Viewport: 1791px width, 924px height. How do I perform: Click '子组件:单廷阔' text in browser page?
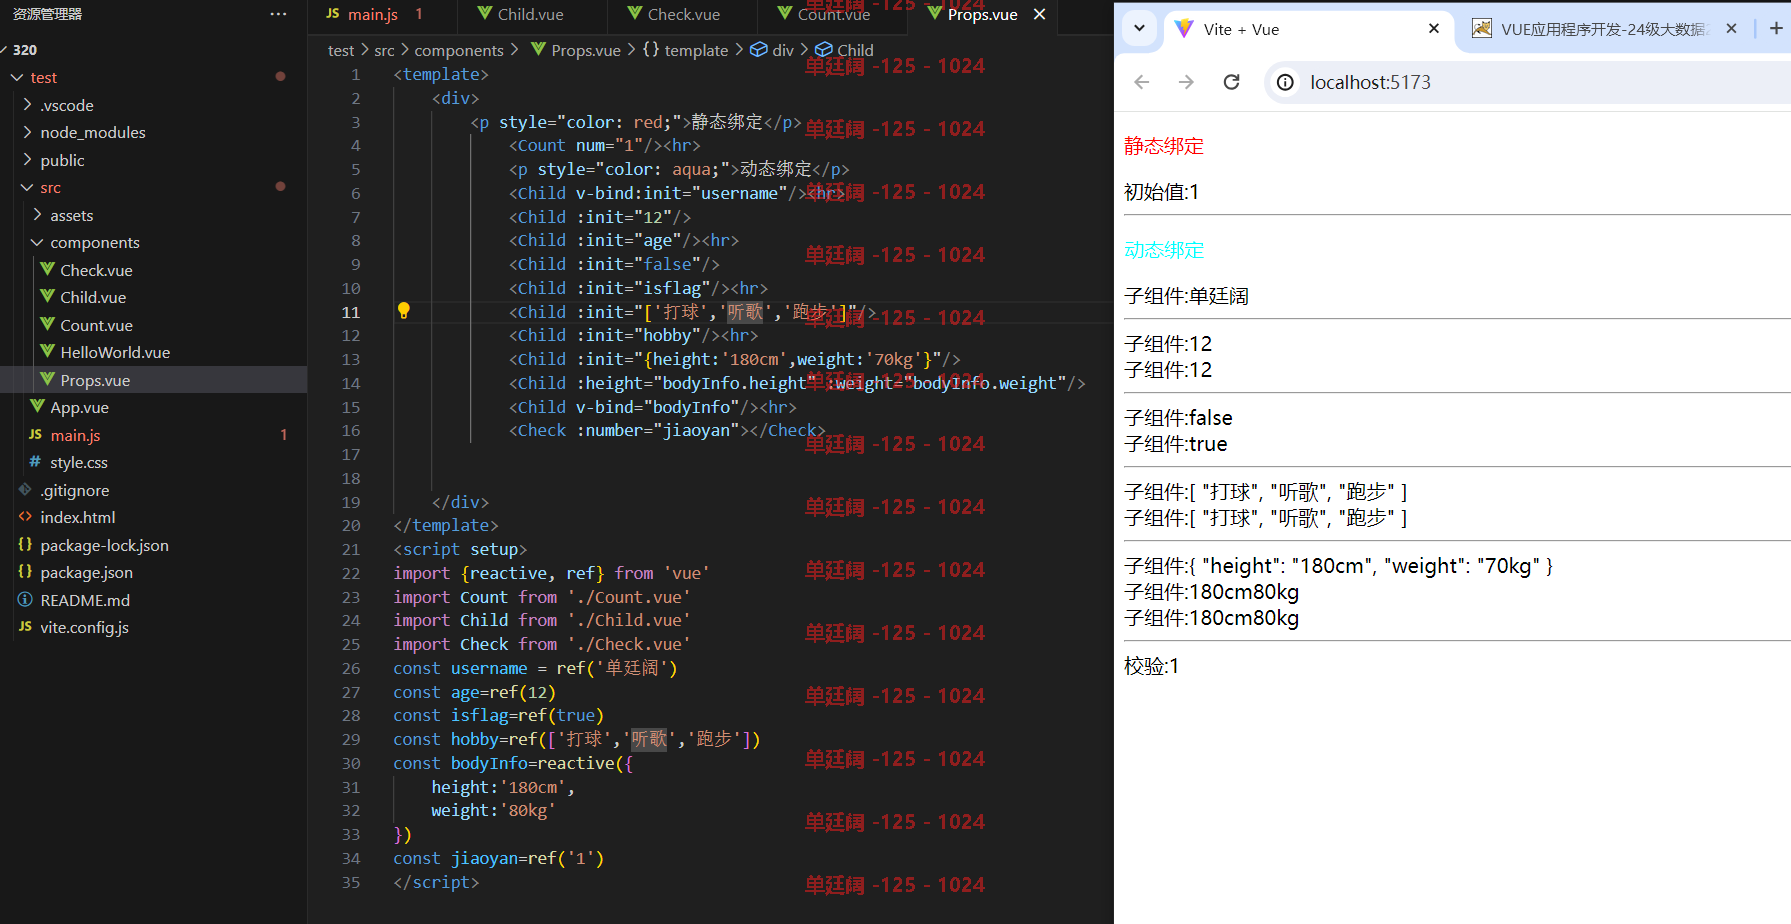pyautogui.click(x=1186, y=296)
